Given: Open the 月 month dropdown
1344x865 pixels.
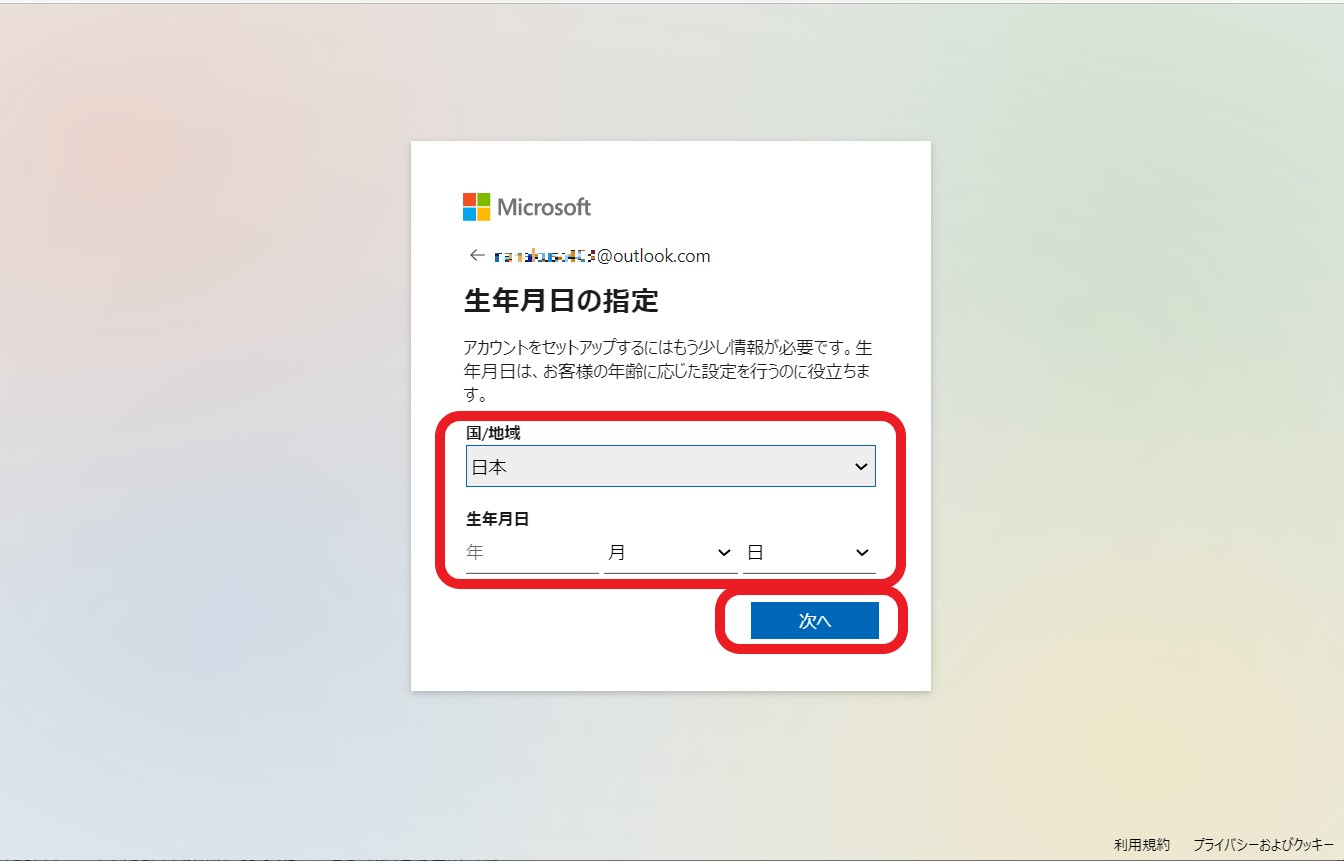Looking at the screenshot, I should pos(671,552).
